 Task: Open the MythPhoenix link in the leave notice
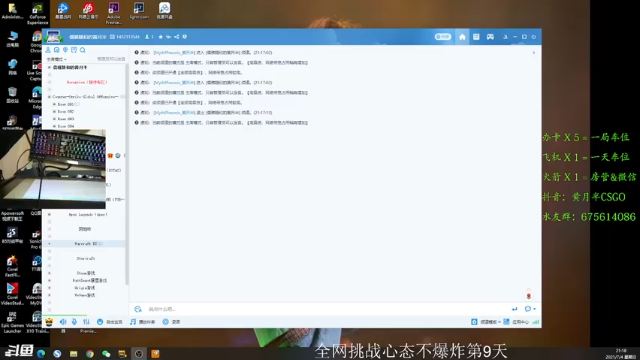(x=174, y=113)
